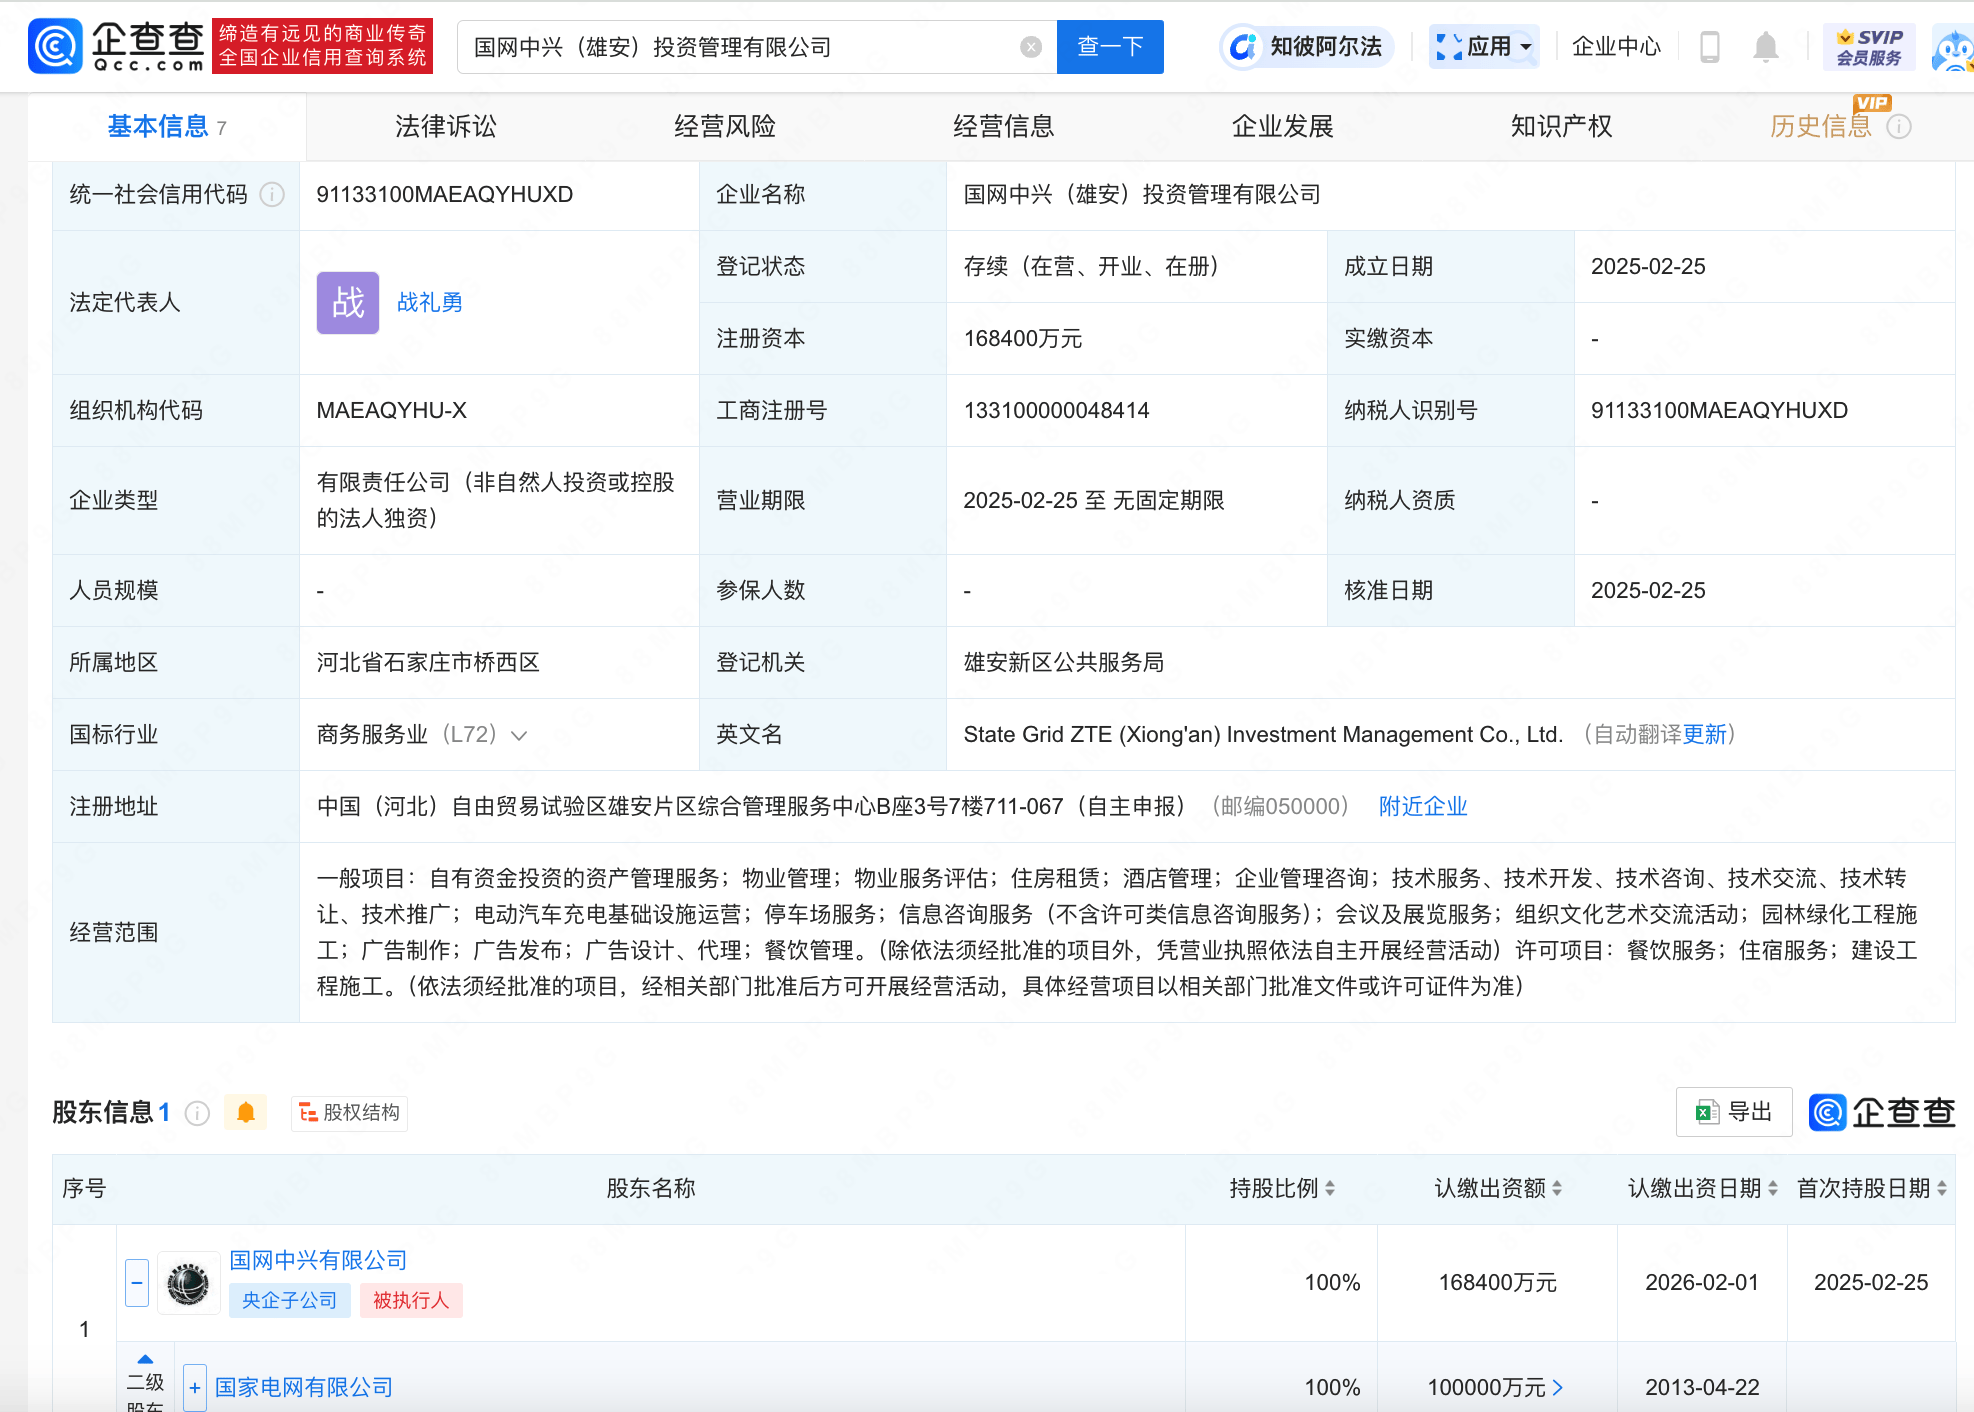Image resolution: width=1974 pixels, height=1412 pixels.
Task: Click info icon beside 股东信息
Action: (198, 1113)
